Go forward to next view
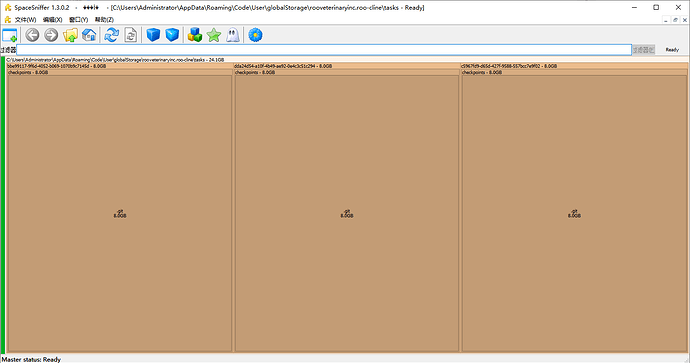This screenshot has width=690, height=363. pos(51,35)
